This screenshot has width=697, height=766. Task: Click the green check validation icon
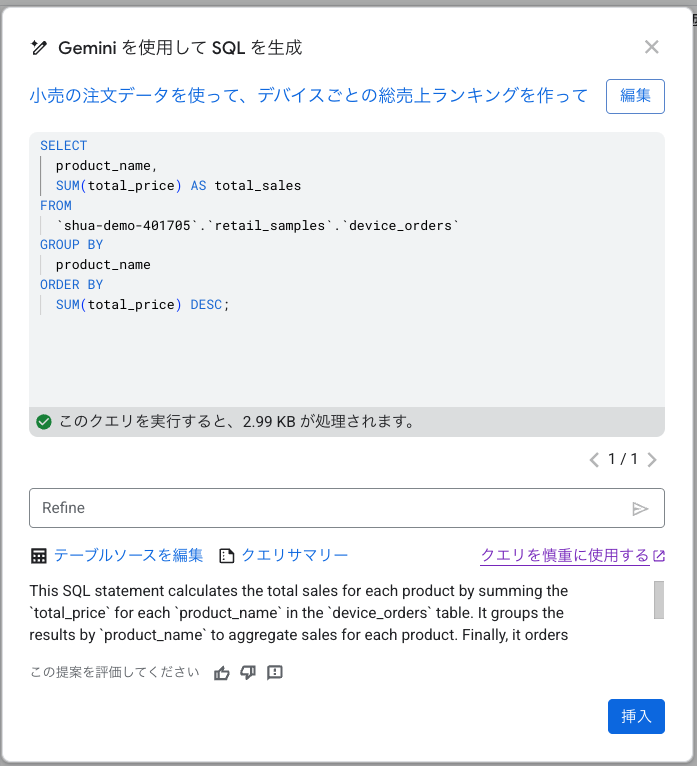44,422
